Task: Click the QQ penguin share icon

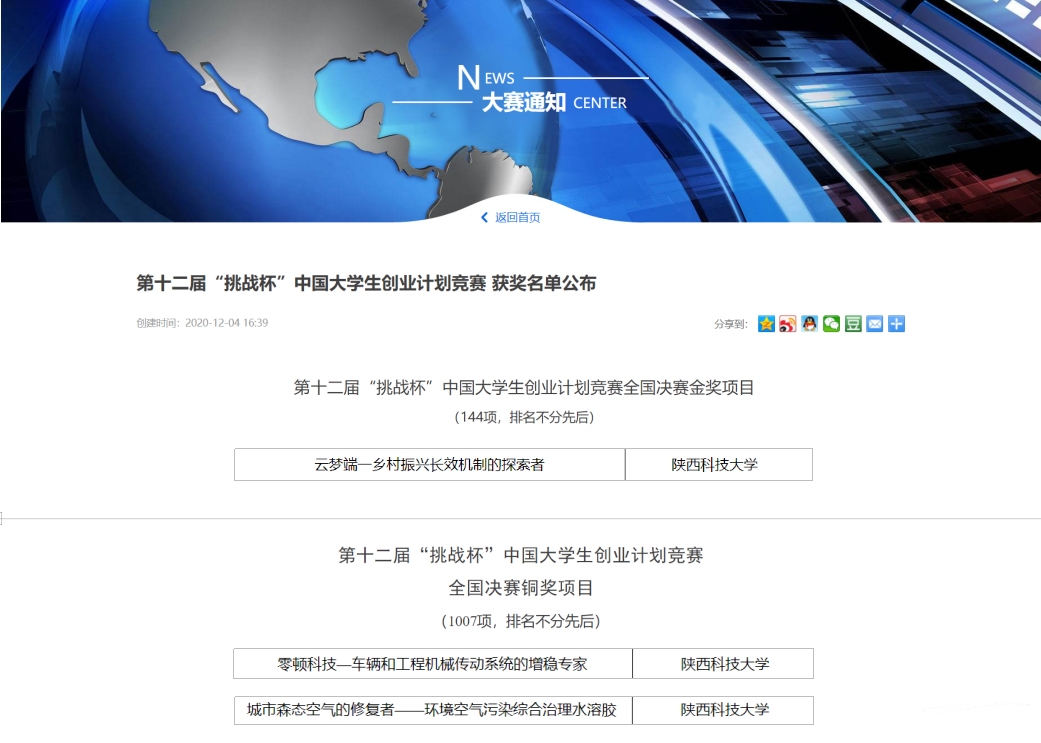Action: pos(810,324)
